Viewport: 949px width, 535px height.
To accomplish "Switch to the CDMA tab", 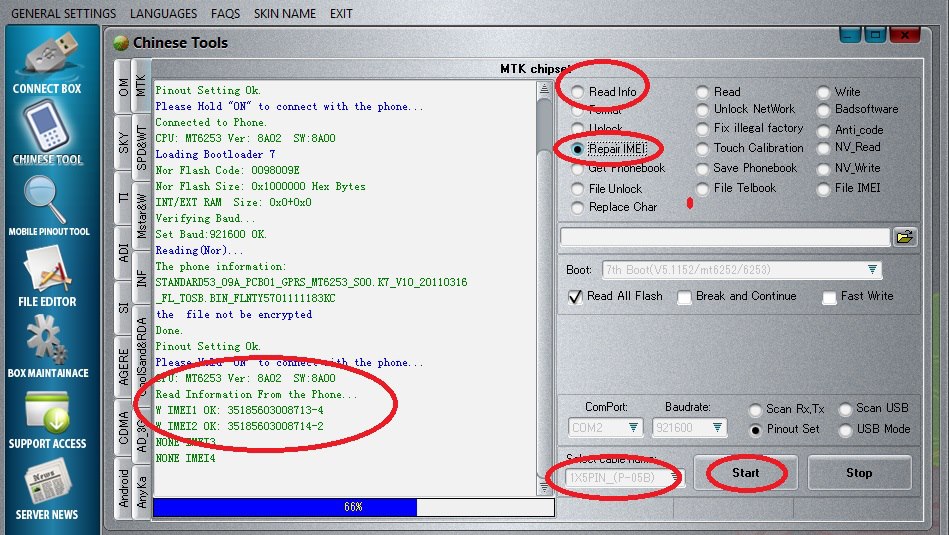I will coord(123,428).
